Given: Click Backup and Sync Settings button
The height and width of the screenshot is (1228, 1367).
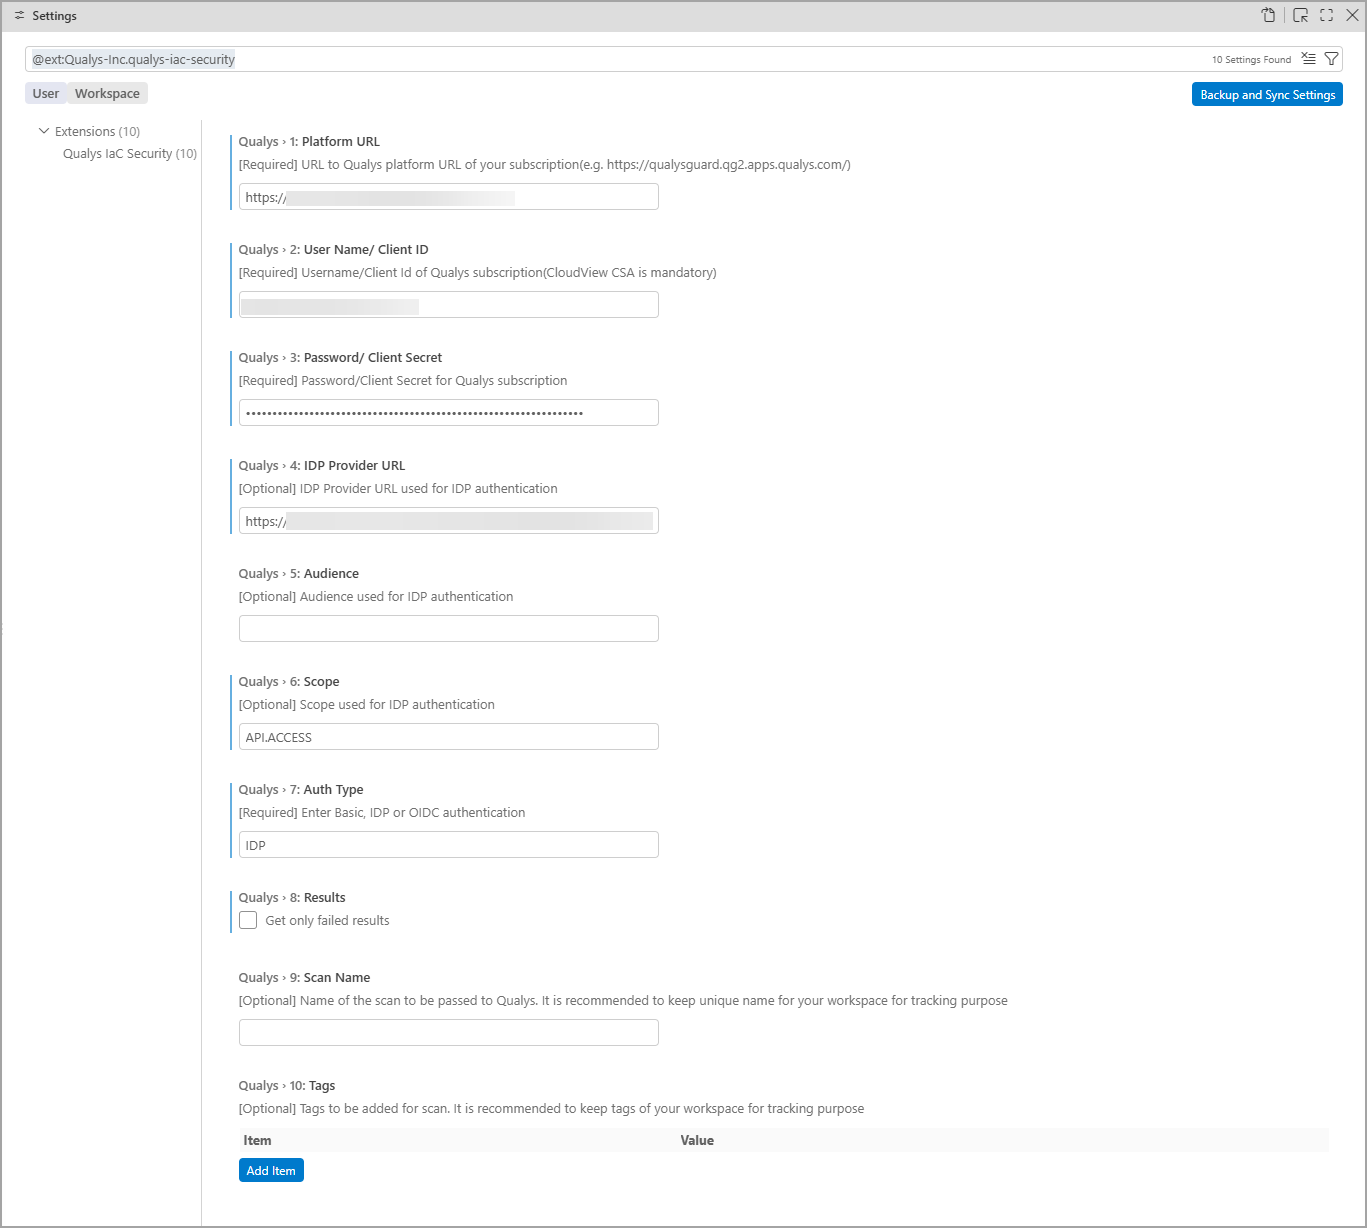Looking at the screenshot, I should (1267, 94).
